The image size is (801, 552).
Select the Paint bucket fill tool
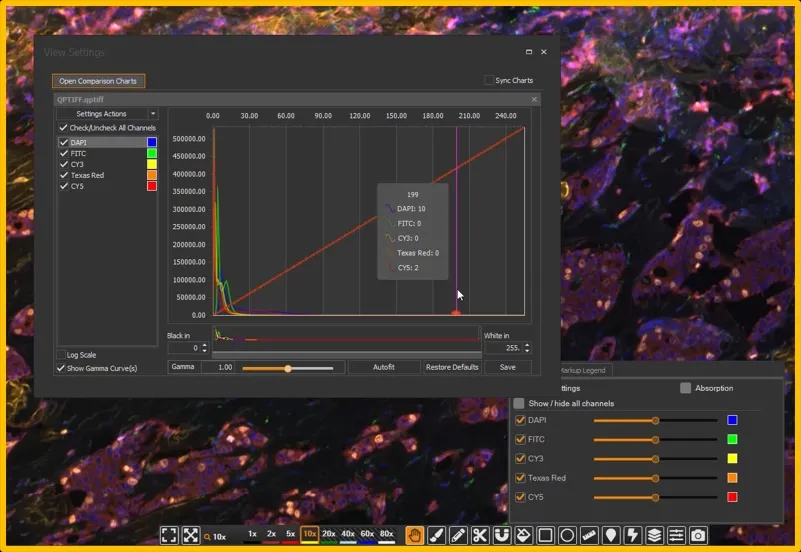[x=524, y=535]
